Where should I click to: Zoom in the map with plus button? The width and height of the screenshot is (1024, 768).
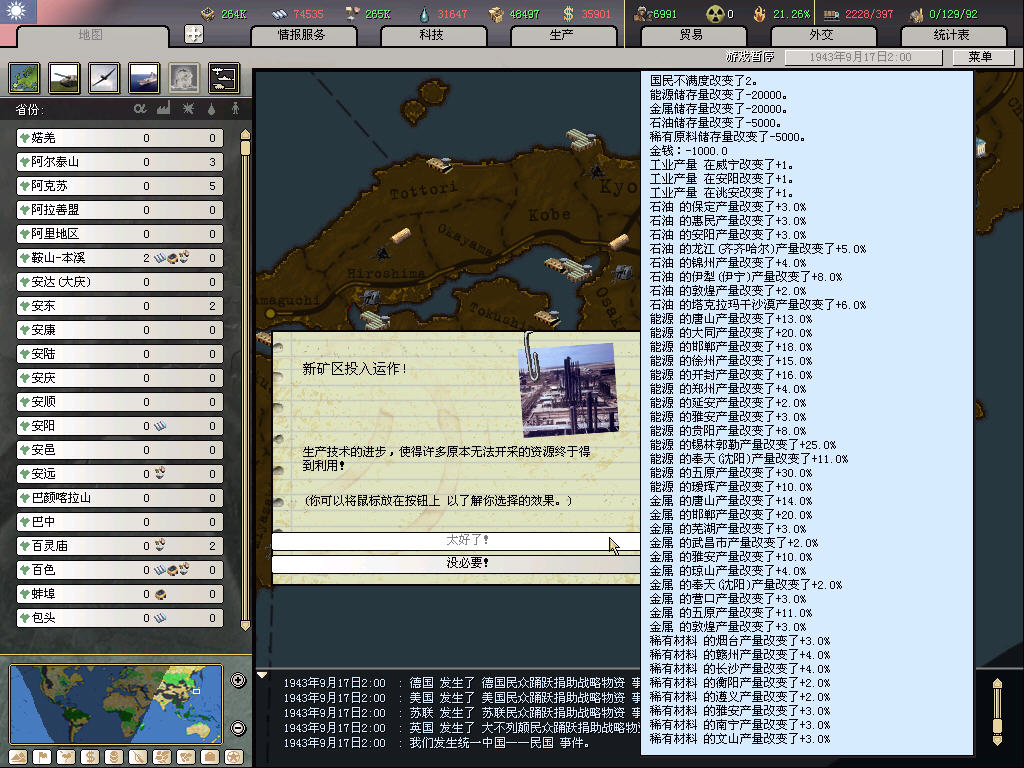pyautogui.click(x=238, y=681)
